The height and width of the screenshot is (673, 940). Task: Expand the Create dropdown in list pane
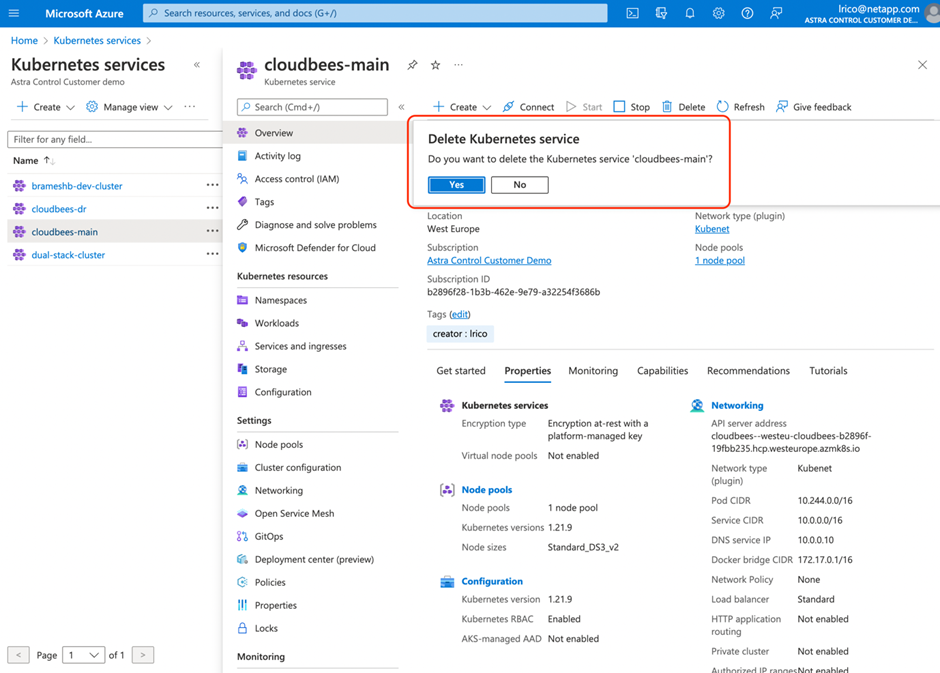pyautogui.click(x=46, y=107)
